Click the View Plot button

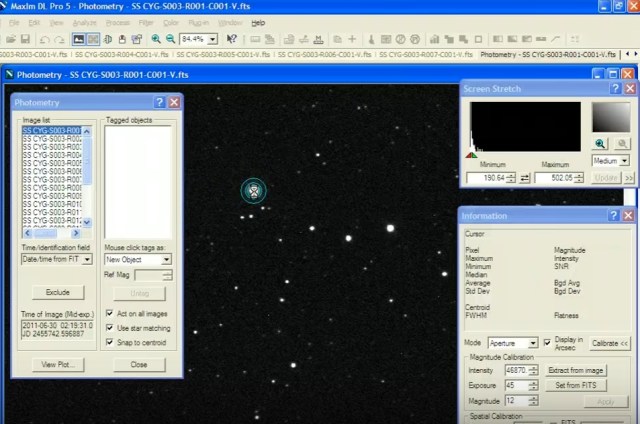(58, 365)
